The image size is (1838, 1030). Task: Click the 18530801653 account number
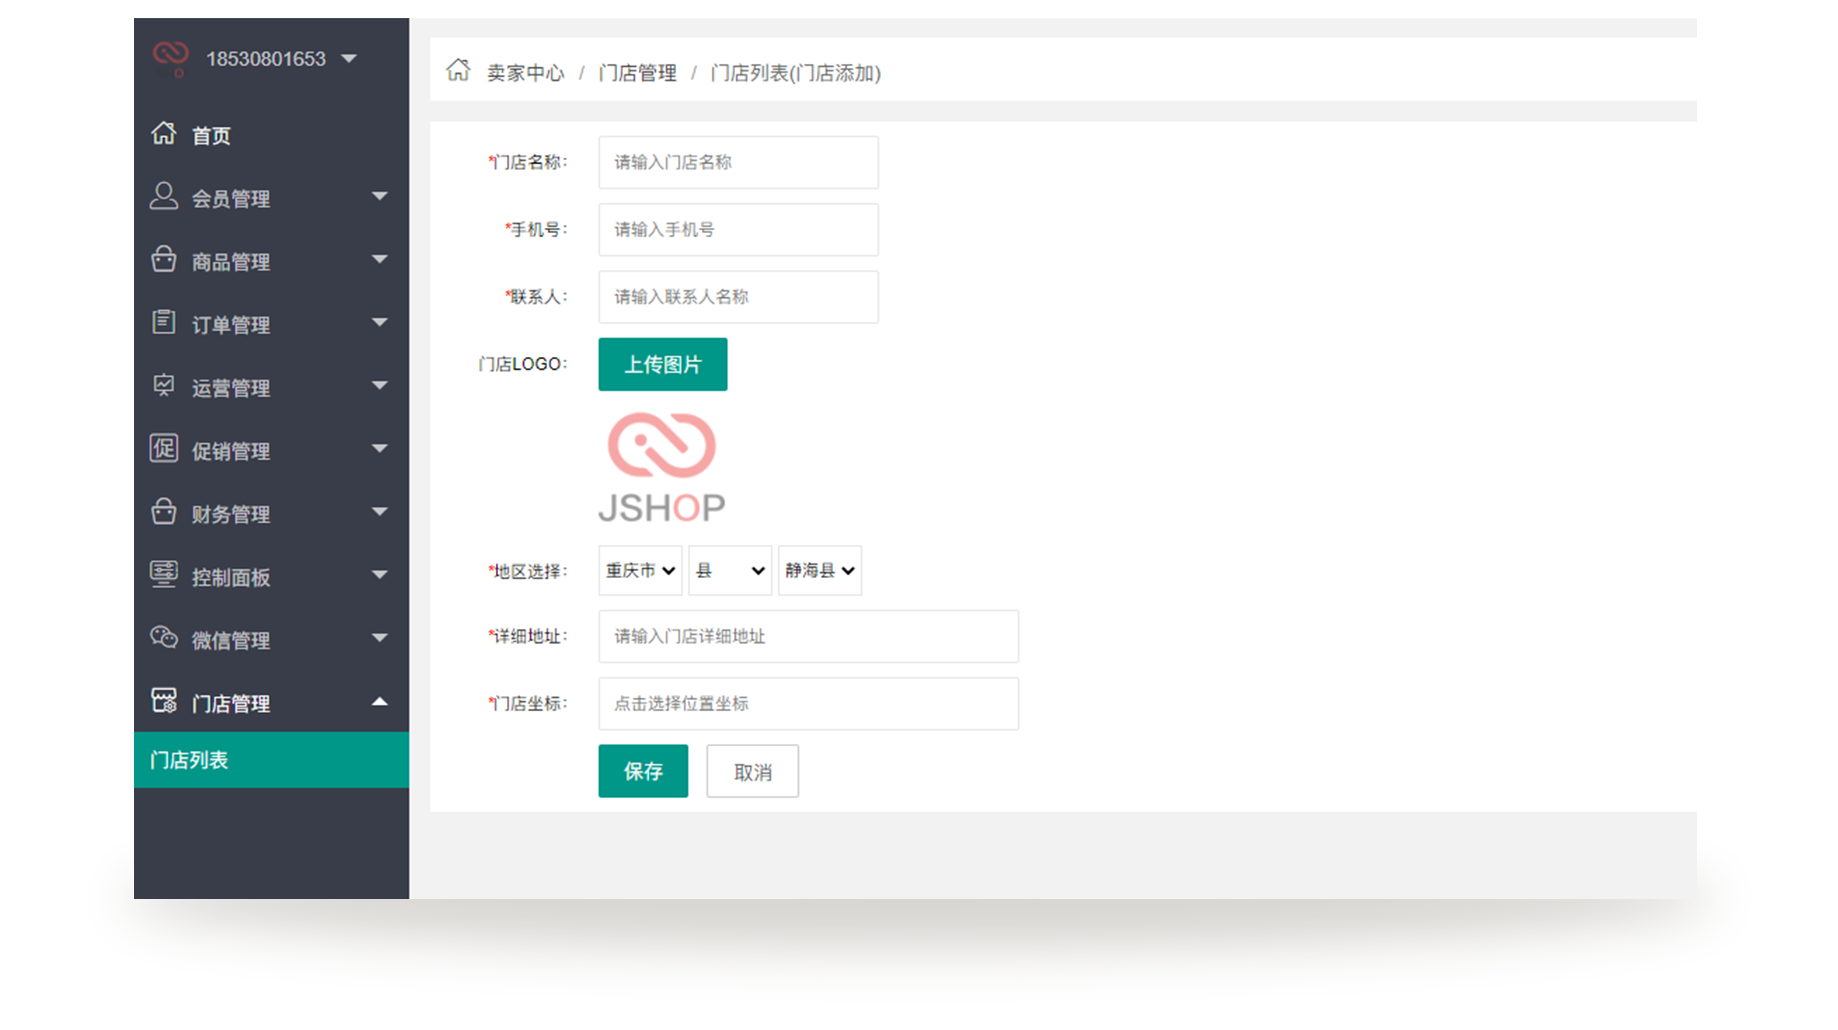[x=266, y=59]
